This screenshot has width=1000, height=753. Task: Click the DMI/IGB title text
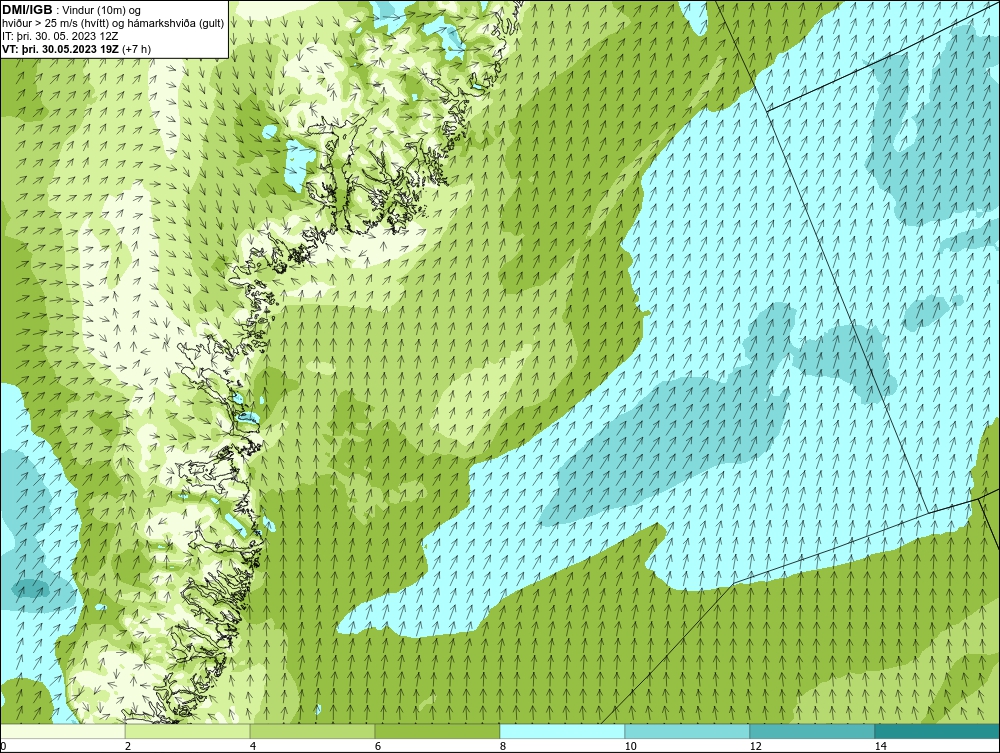(x=27, y=10)
